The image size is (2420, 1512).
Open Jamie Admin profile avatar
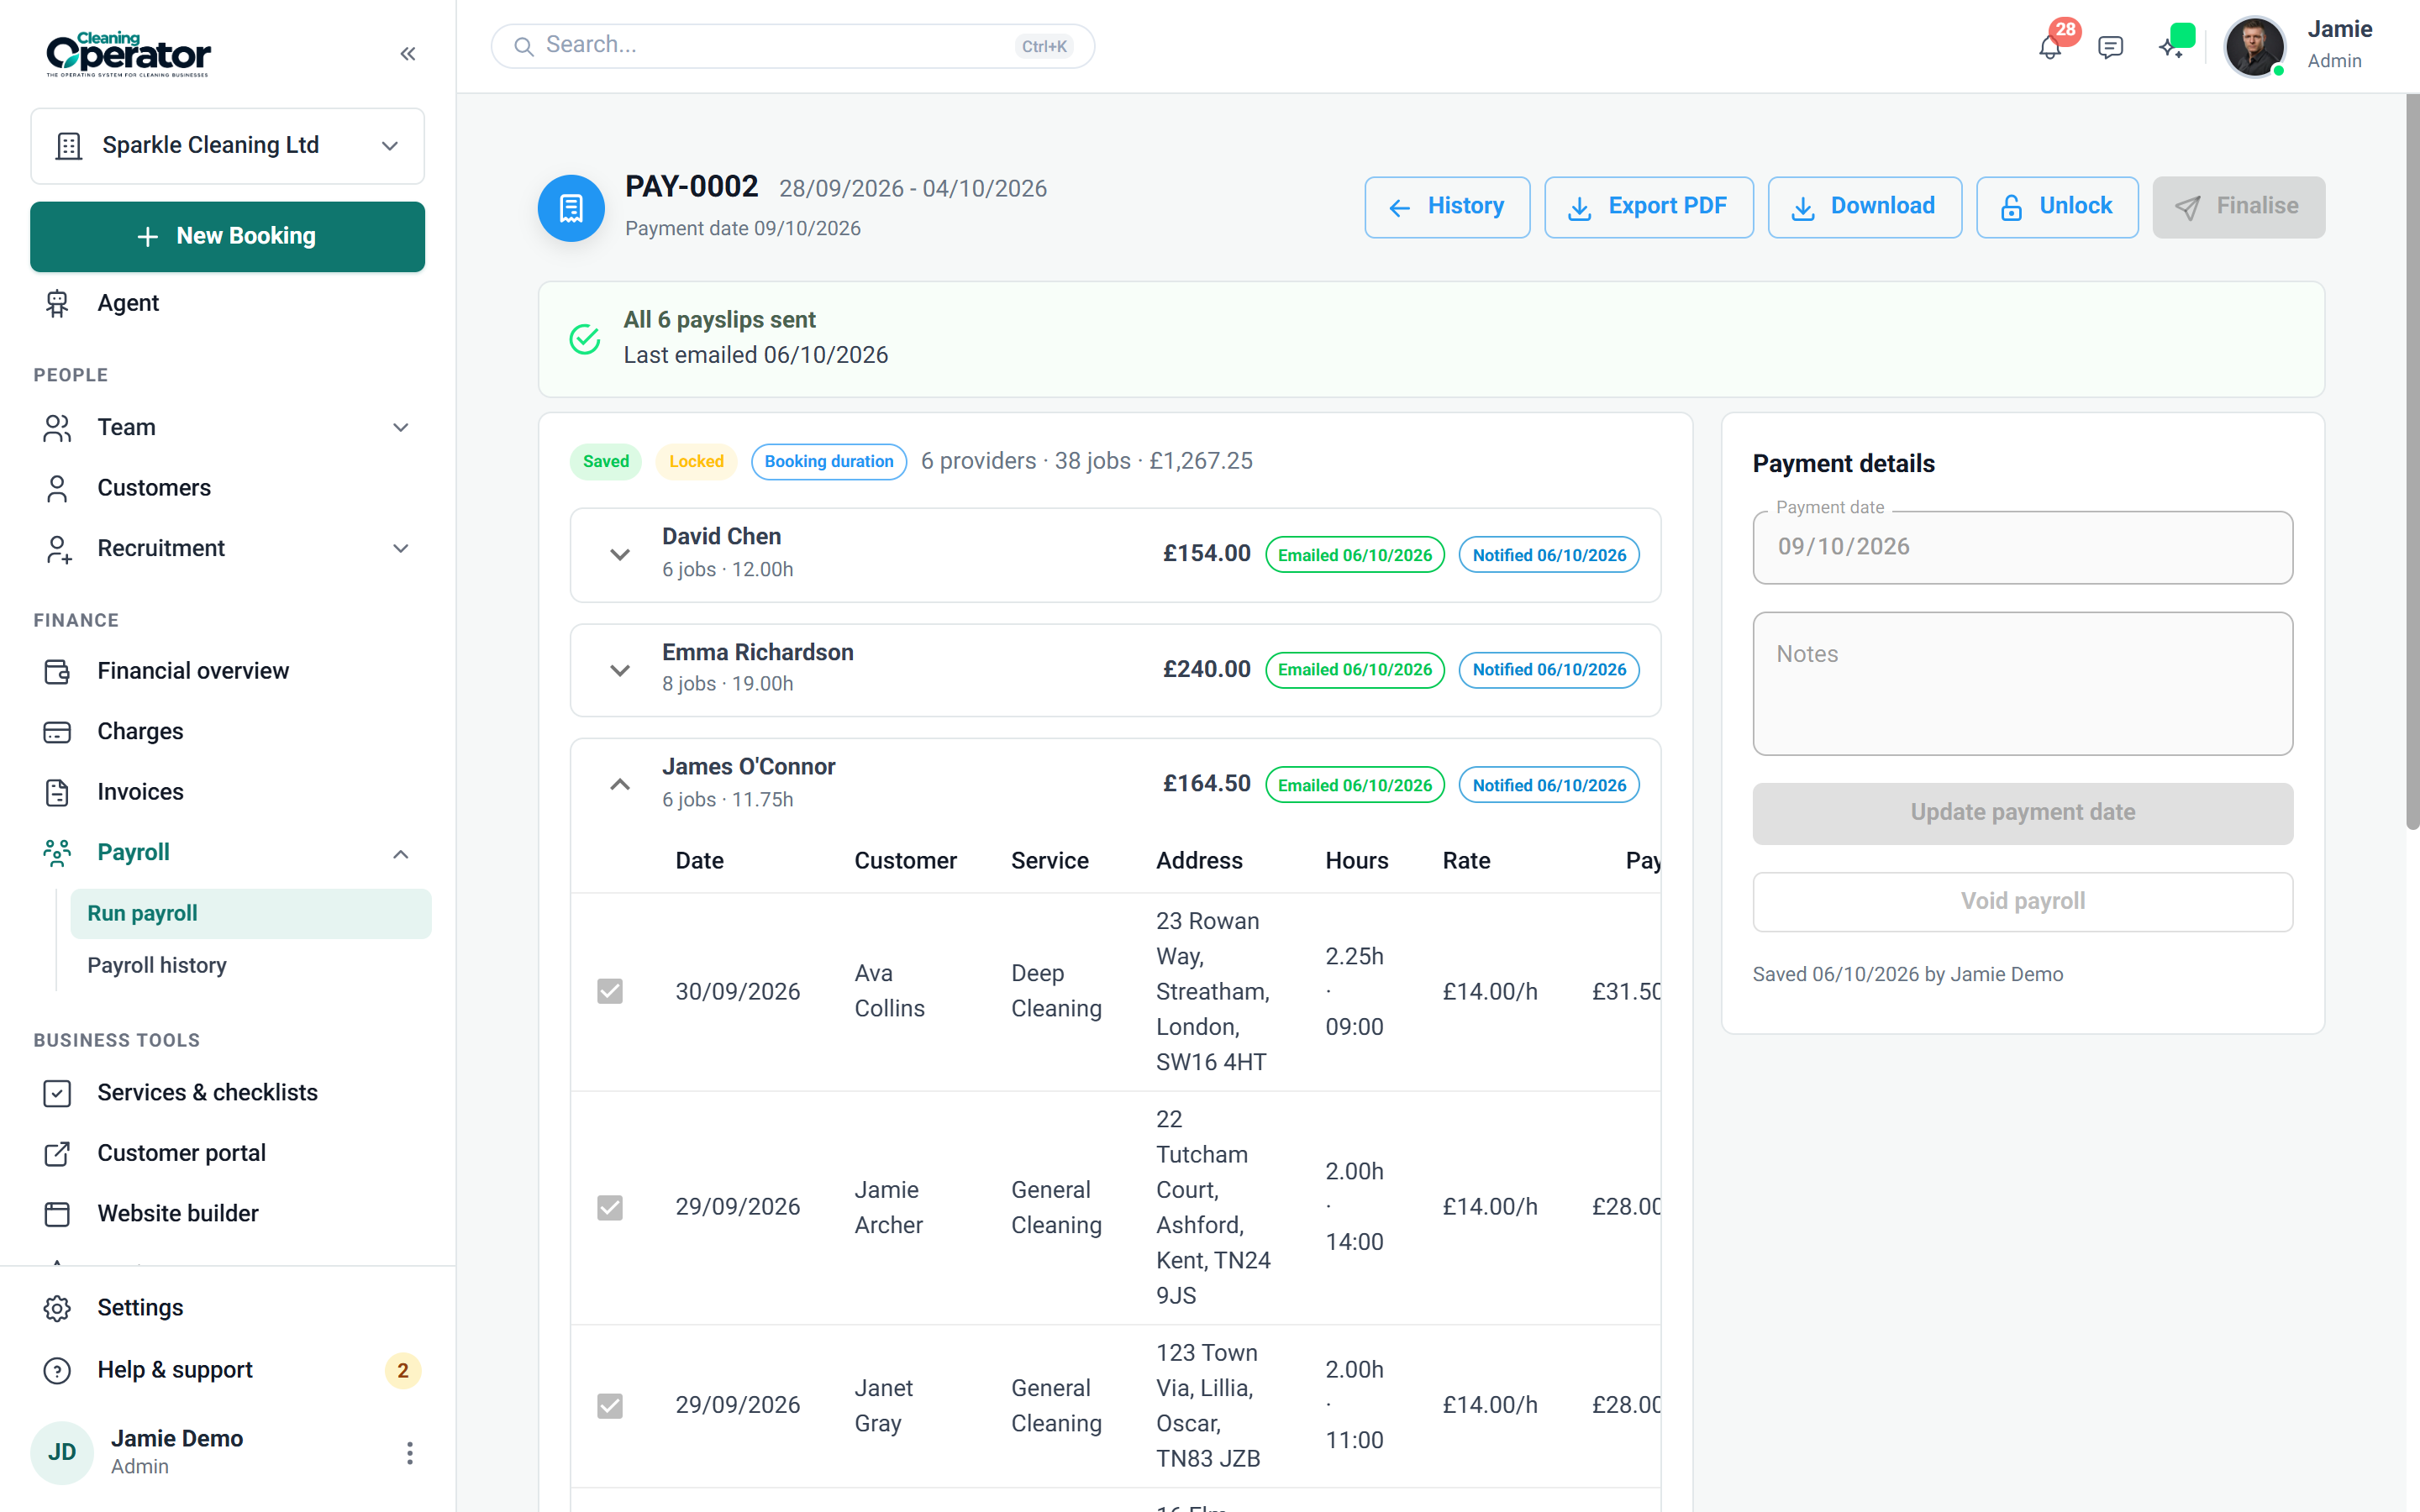(x=2254, y=46)
